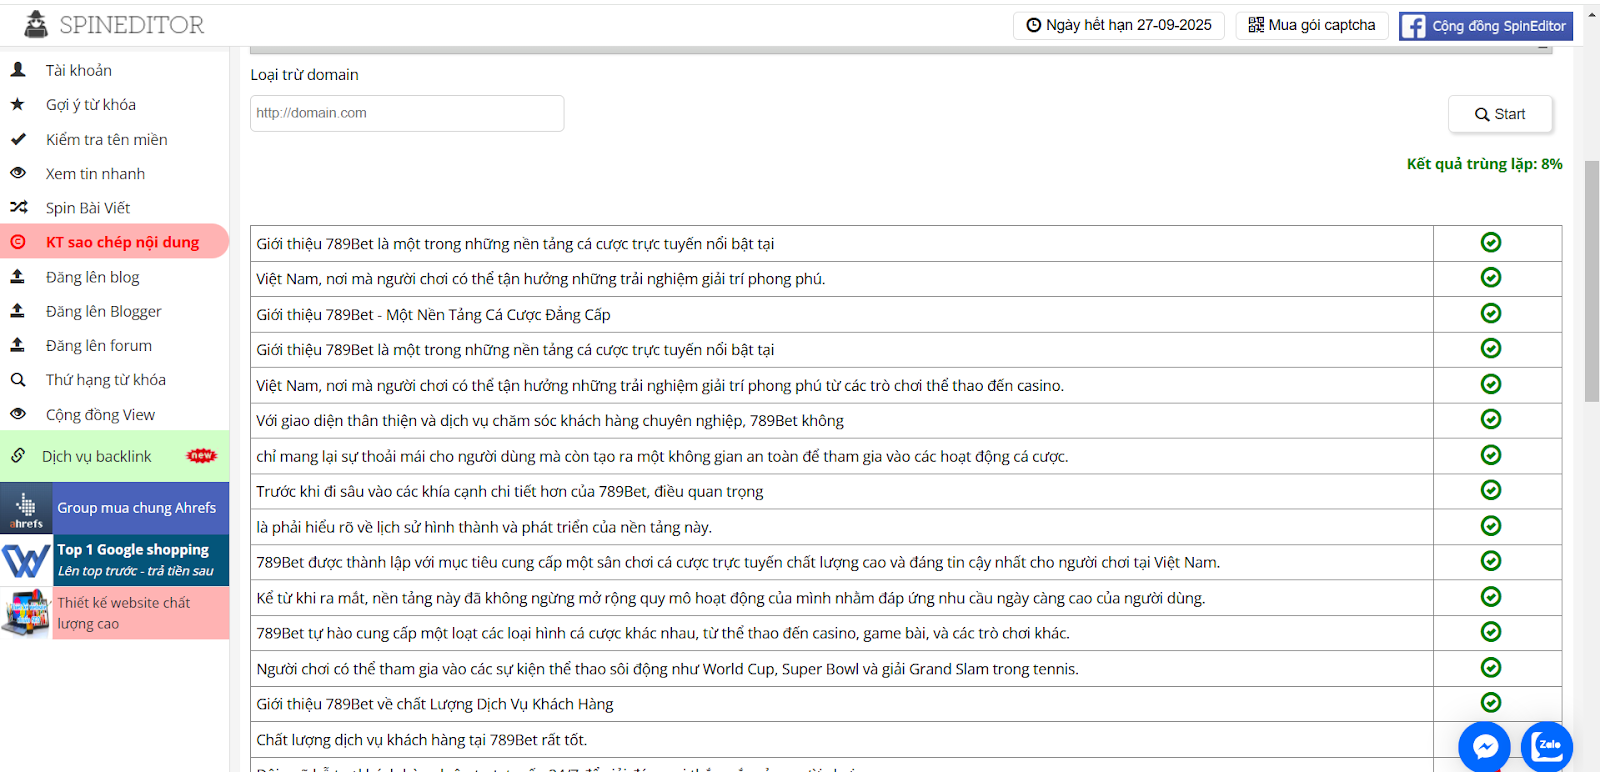The image size is (1600, 772).
Task: Click the eye icon for Xem tin nhanh
Action: pos(18,173)
